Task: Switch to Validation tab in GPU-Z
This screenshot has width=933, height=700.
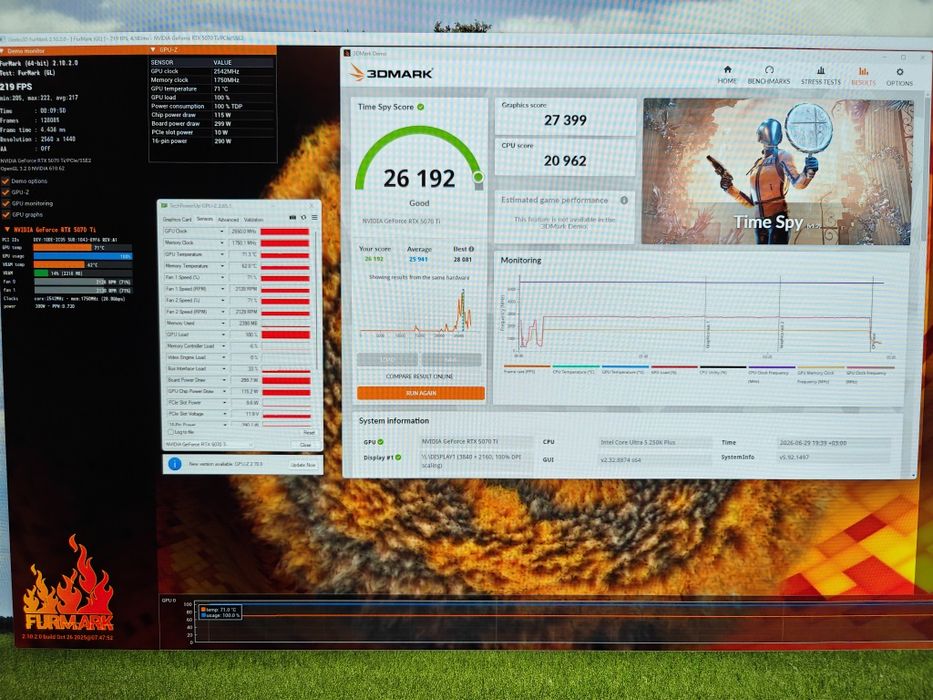Action: (x=253, y=219)
